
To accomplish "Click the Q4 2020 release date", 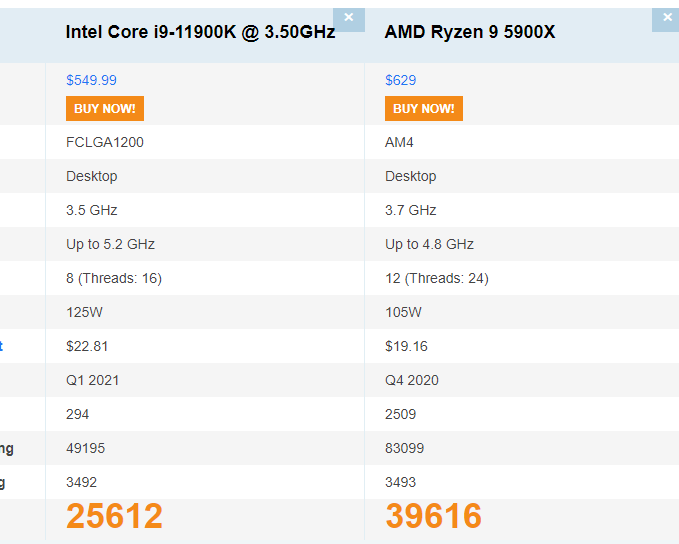I will tap(412, 380).
